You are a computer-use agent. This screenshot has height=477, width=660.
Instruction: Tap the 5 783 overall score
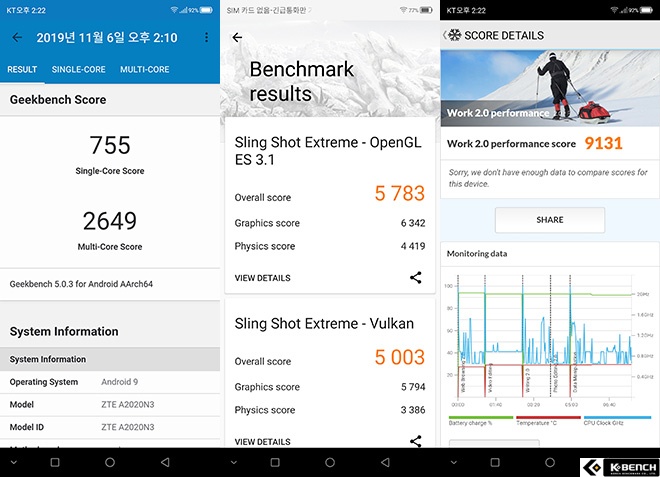click(x=399, y=193)
